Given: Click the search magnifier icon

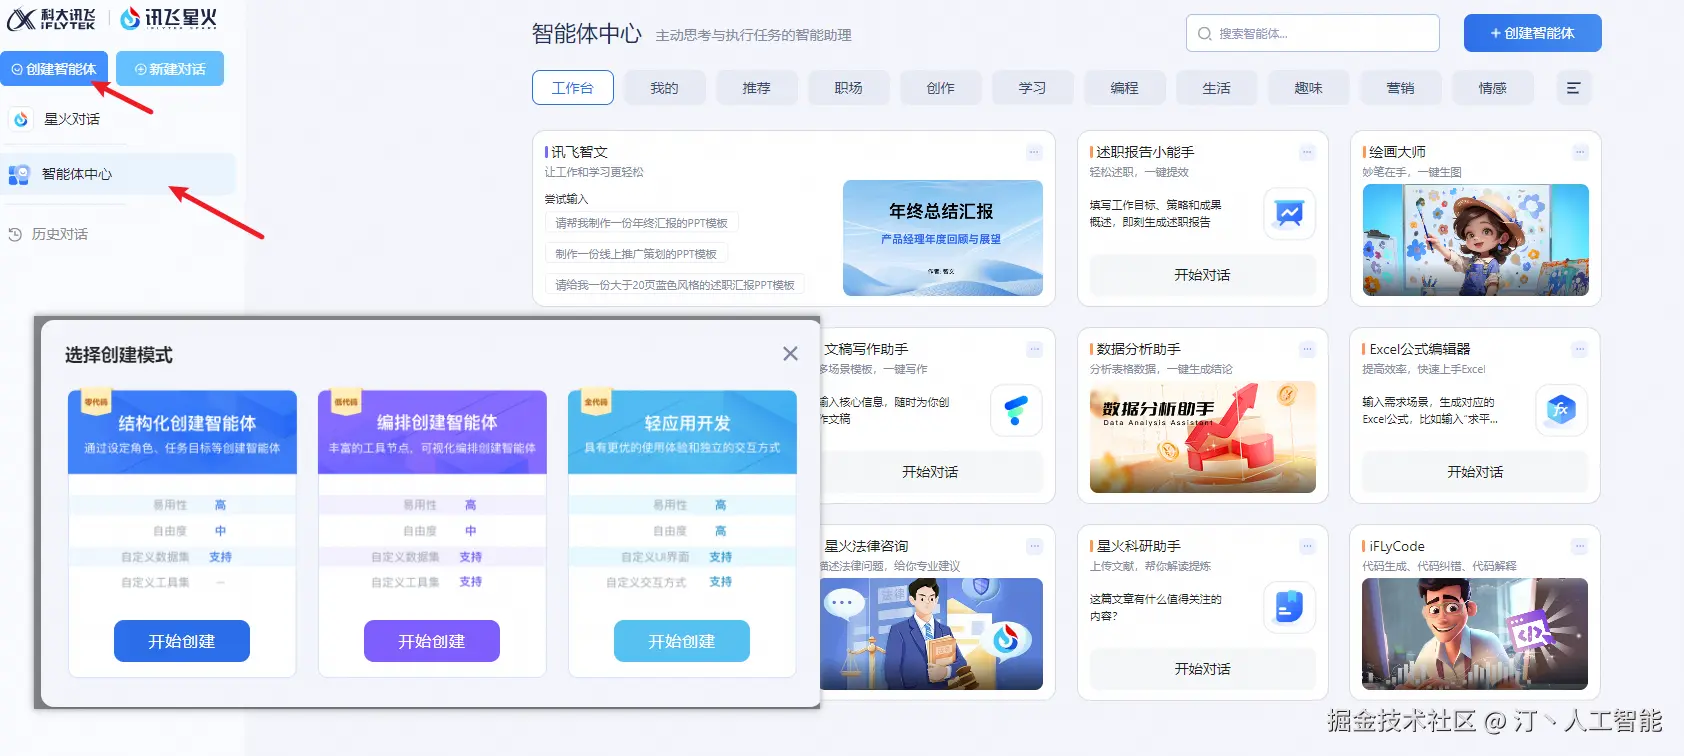Looking at the screenshot, I should point(1204,34).
